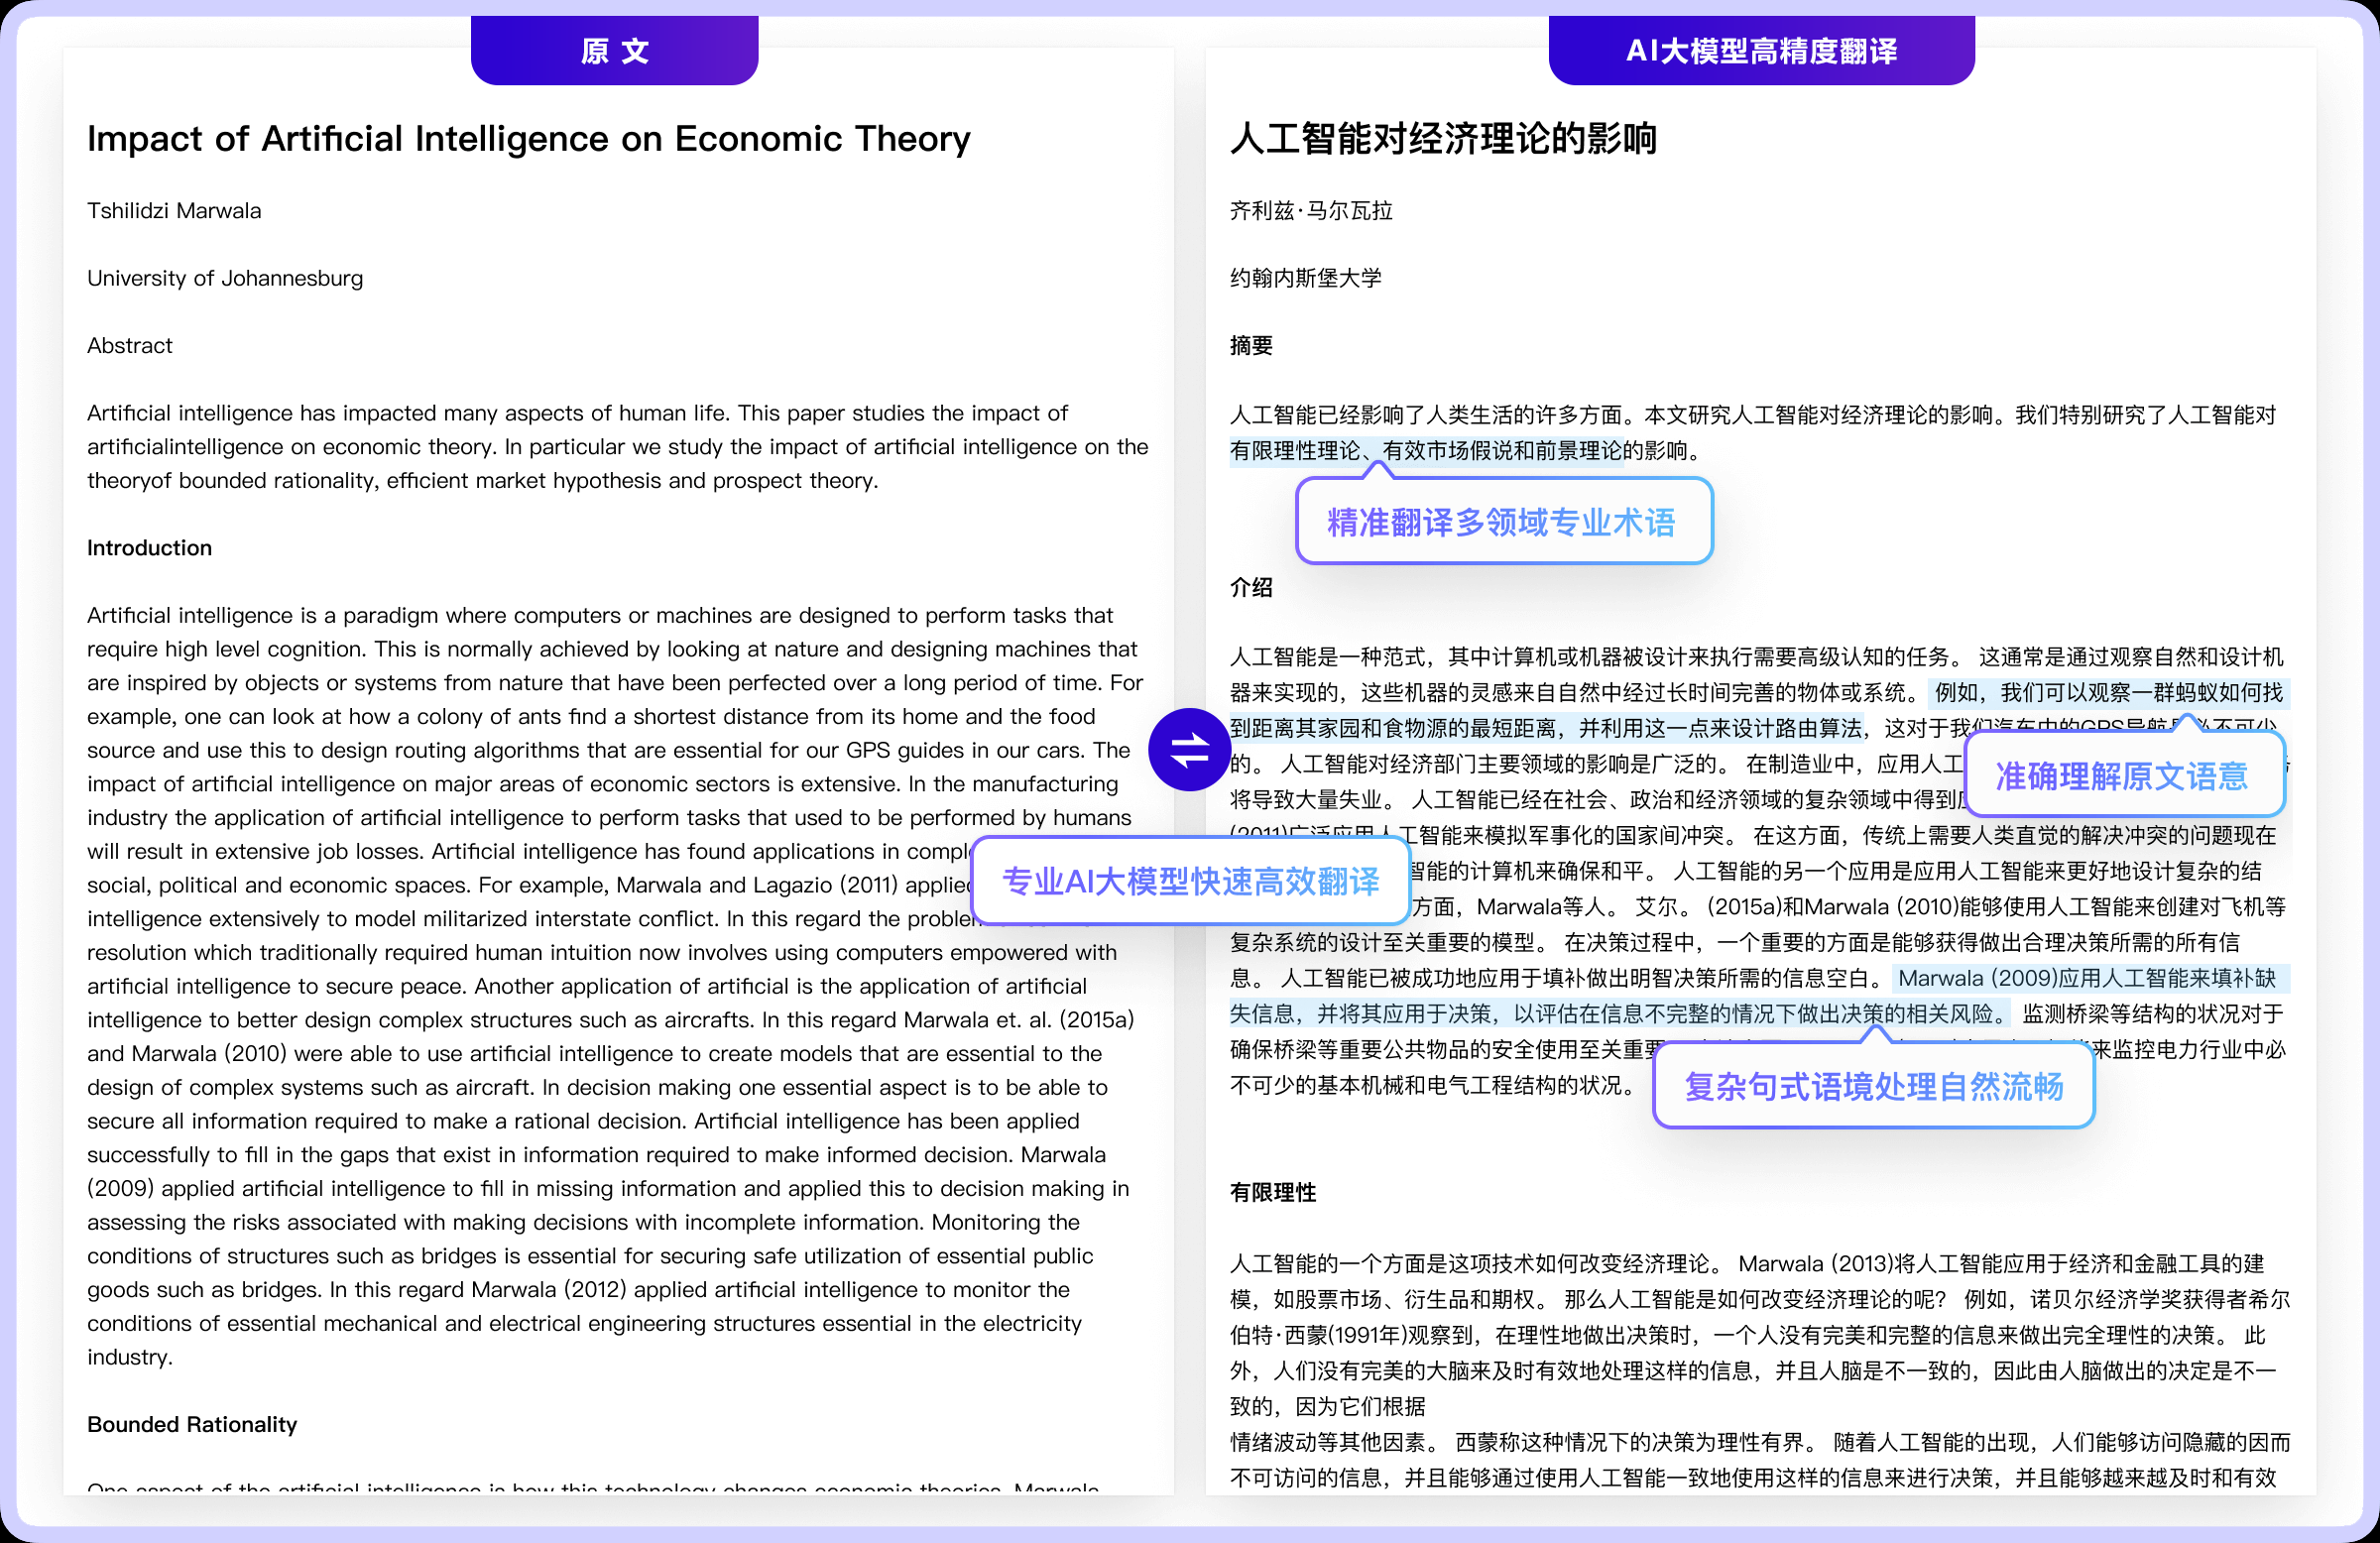Click the 准确理解原文语意 callout bubble
2380x1543 pixels.
[2122, 776]
